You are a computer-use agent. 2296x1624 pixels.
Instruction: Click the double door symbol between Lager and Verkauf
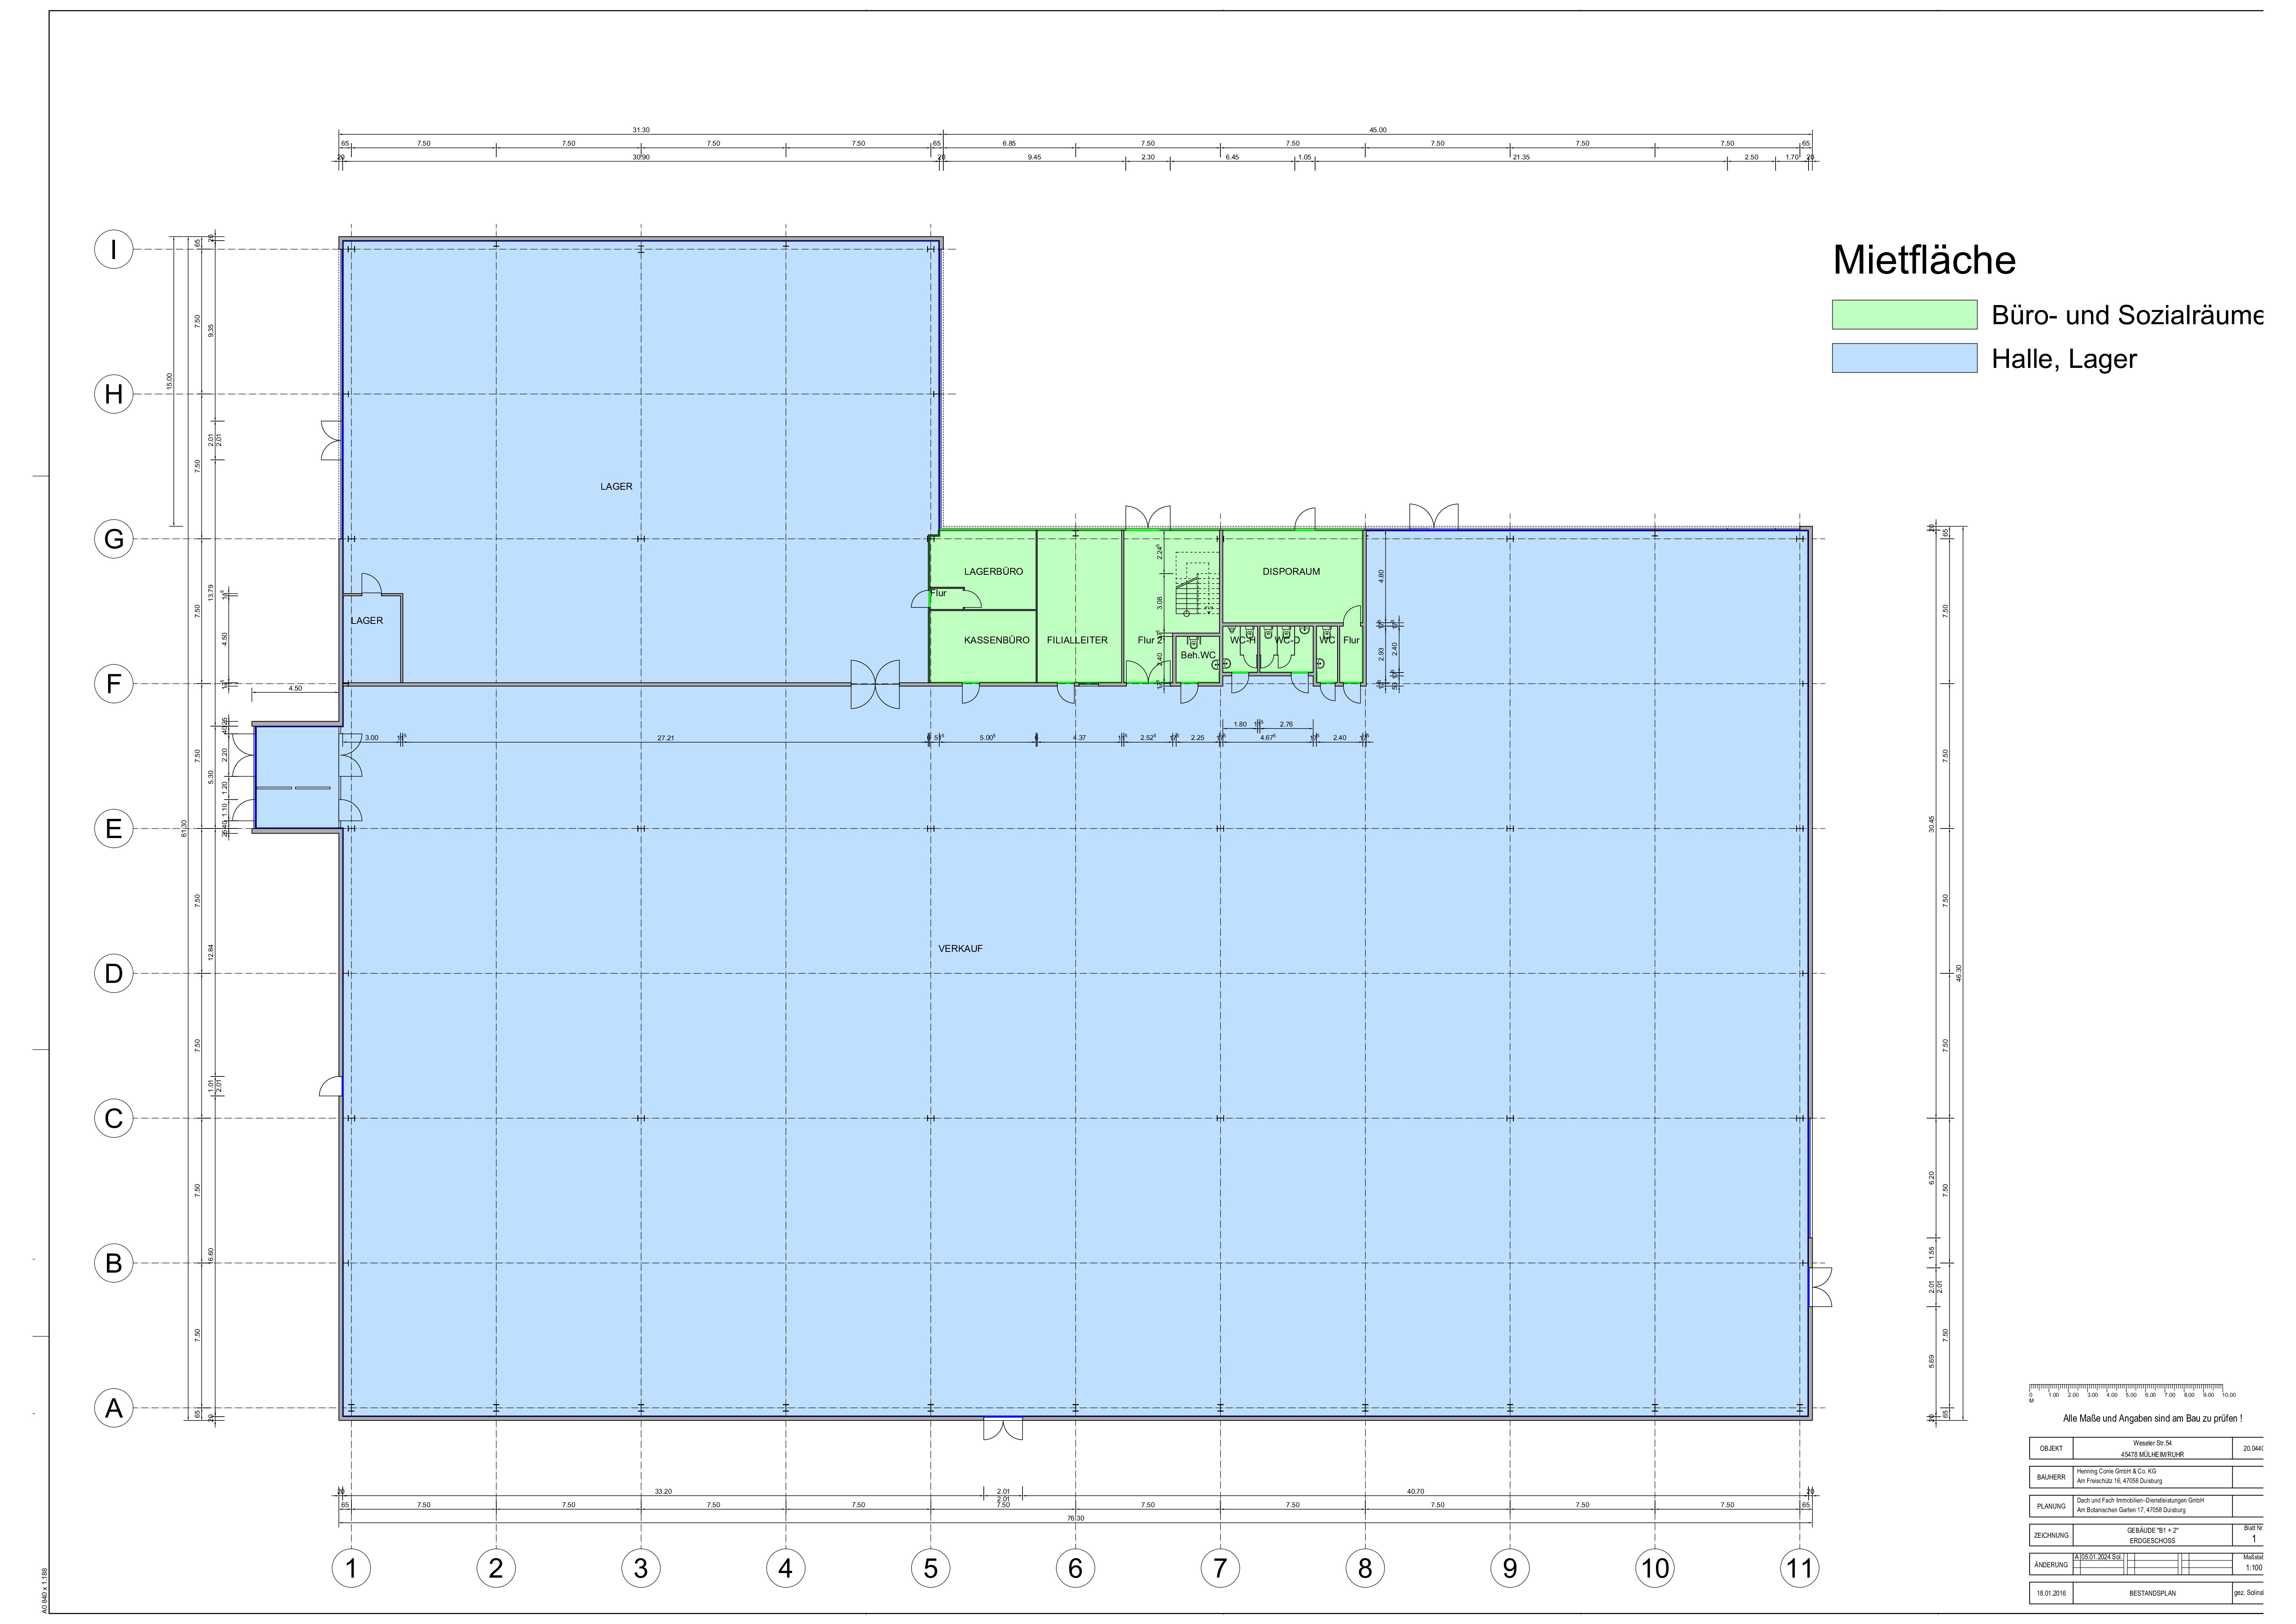click(875, 684)
